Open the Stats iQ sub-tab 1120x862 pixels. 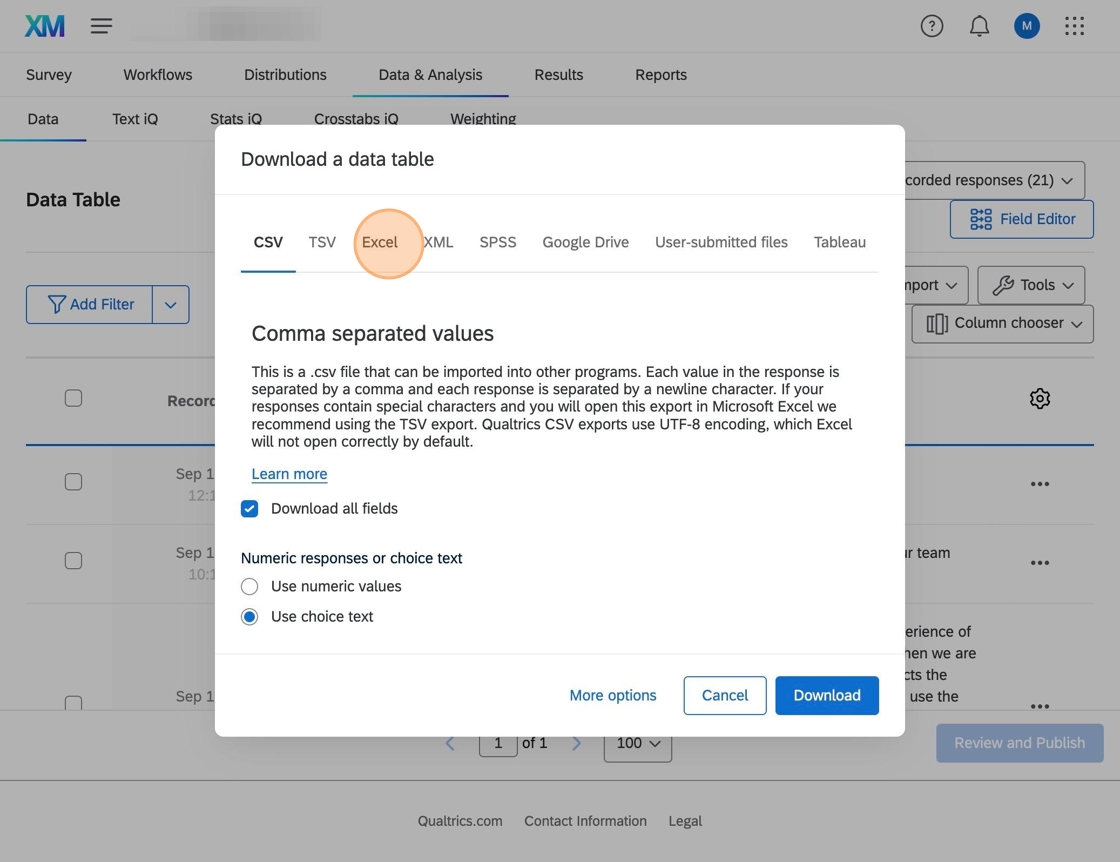(x=236, y=119)
